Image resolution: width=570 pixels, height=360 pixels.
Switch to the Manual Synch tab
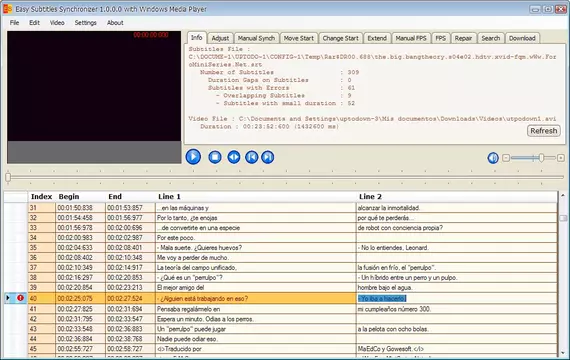point(256,38)
